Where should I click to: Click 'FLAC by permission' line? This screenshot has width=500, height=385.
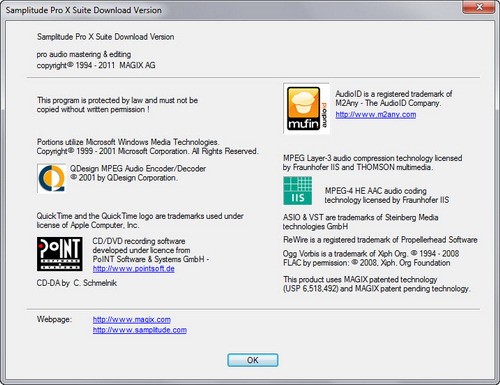367,263
